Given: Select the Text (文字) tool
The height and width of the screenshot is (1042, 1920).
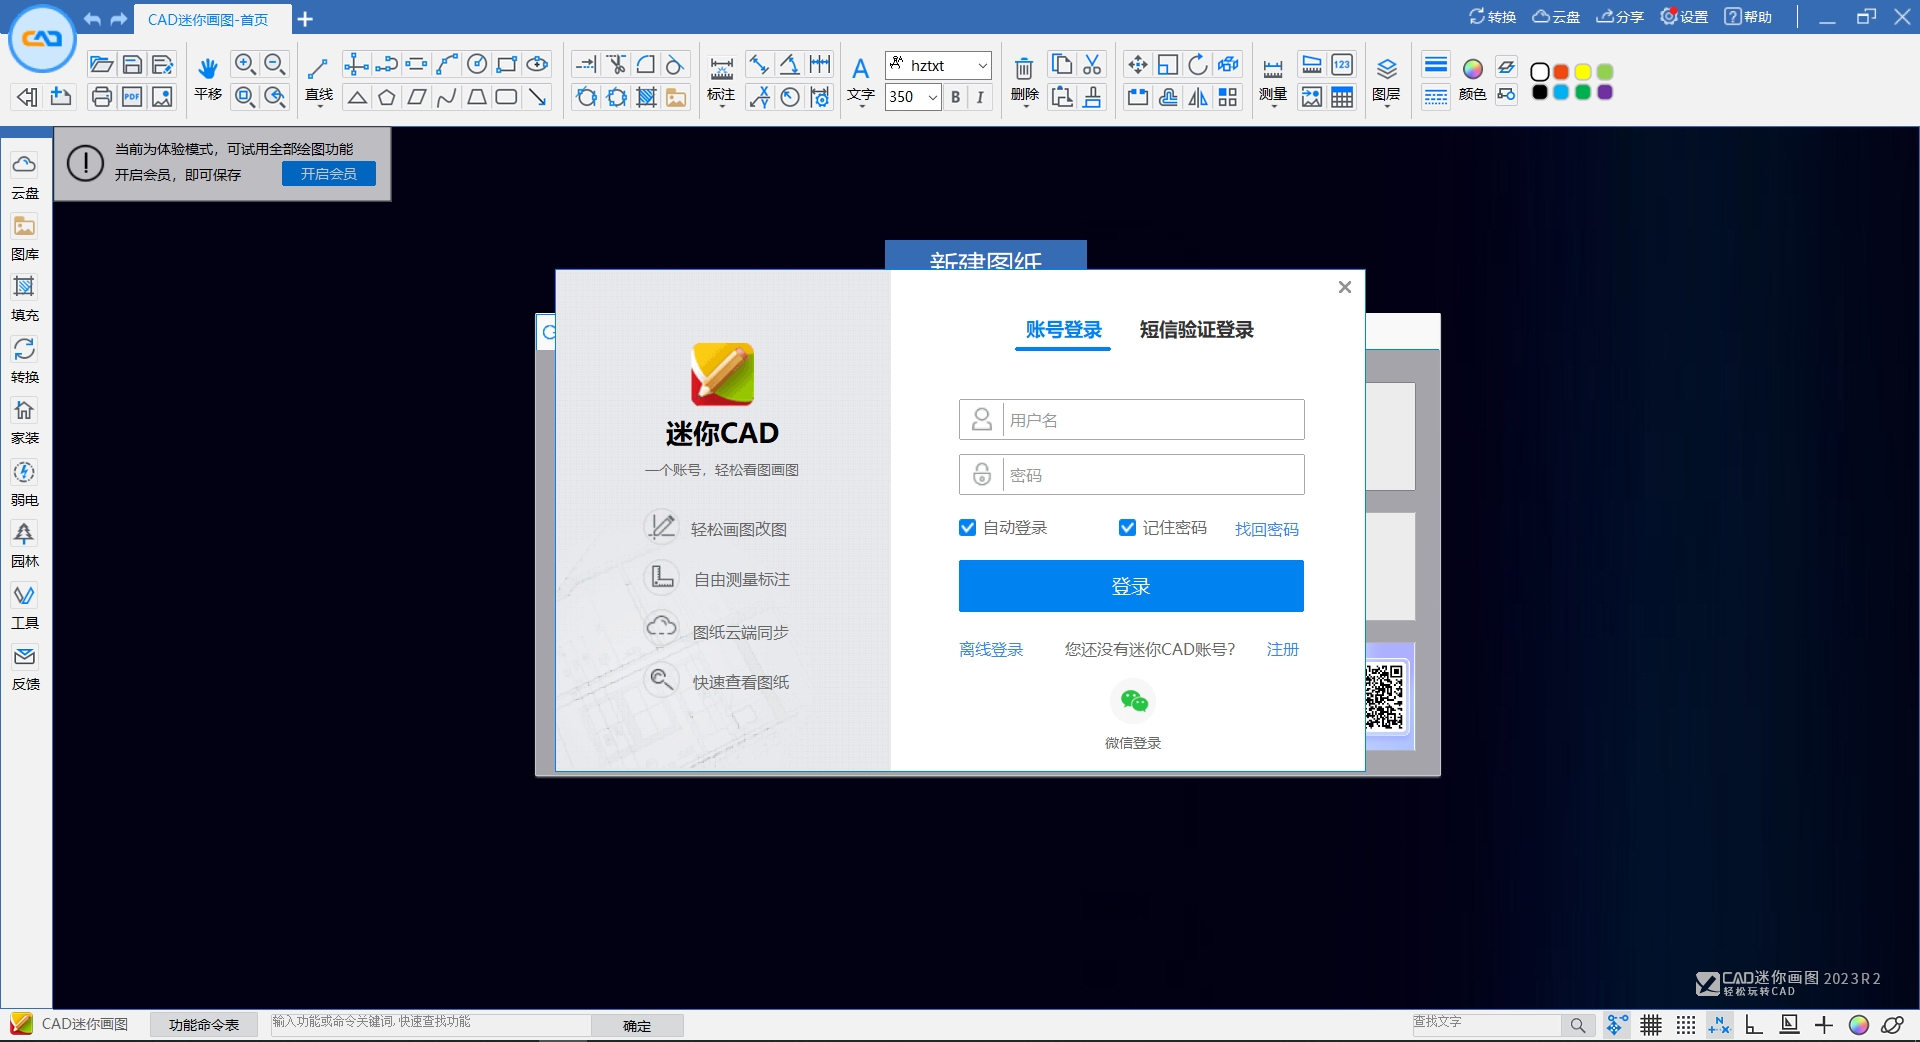Looking at the screenshot, I should tap(860, 80).
